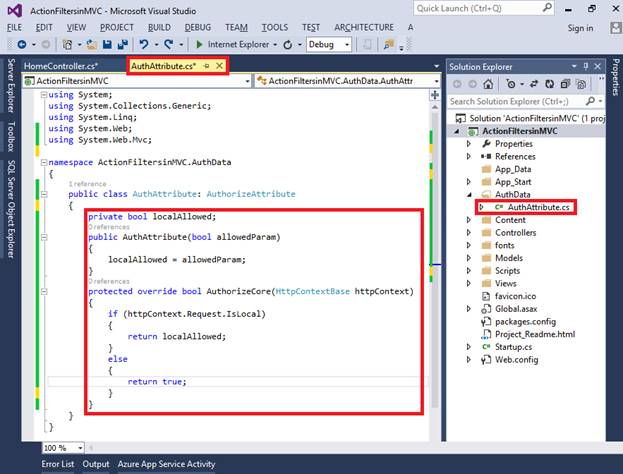This screenshot has width=623, height=474.
Task: Collapse the AuthData folder node
Action: coord(469,195)
